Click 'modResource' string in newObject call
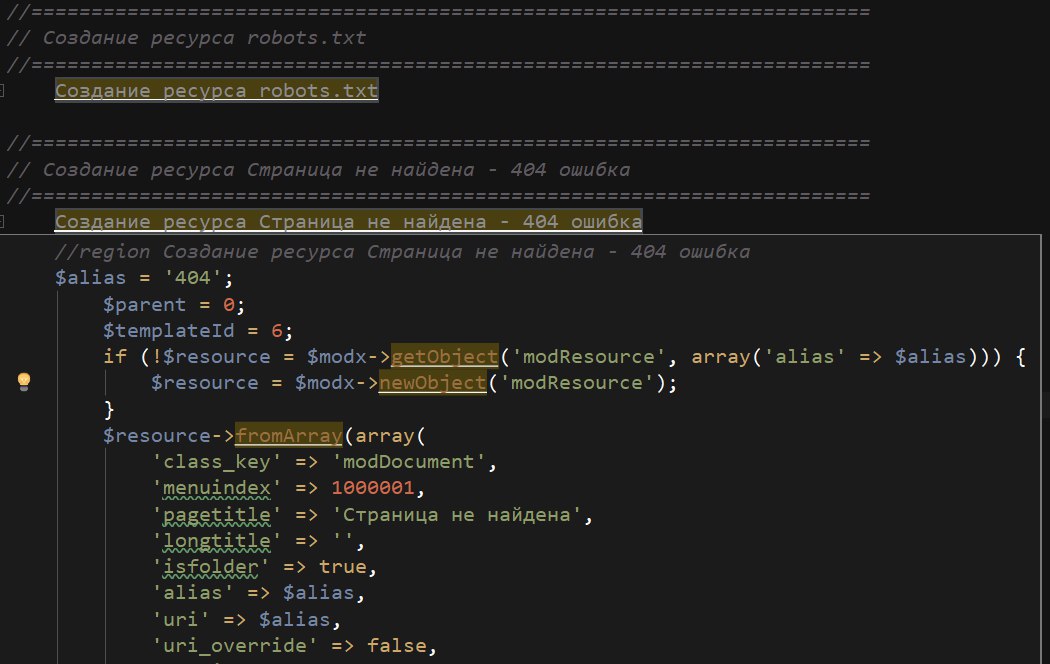Viewport: 1050px width, 664px height. click(x=577, y=383)
